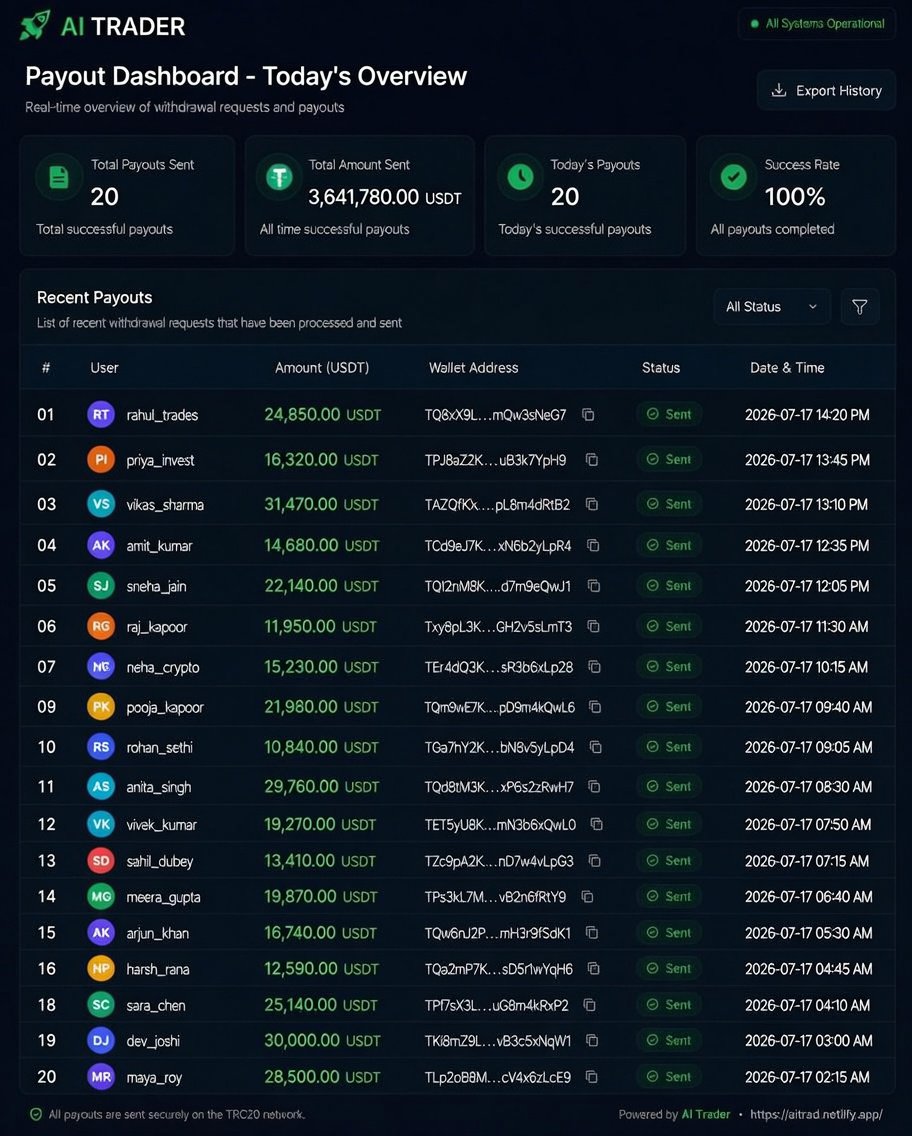Image resolution: width=912 pixels, height=1136 pixels.
Task: Copy amit_kumar wallet address
Action: pos(593,546)
